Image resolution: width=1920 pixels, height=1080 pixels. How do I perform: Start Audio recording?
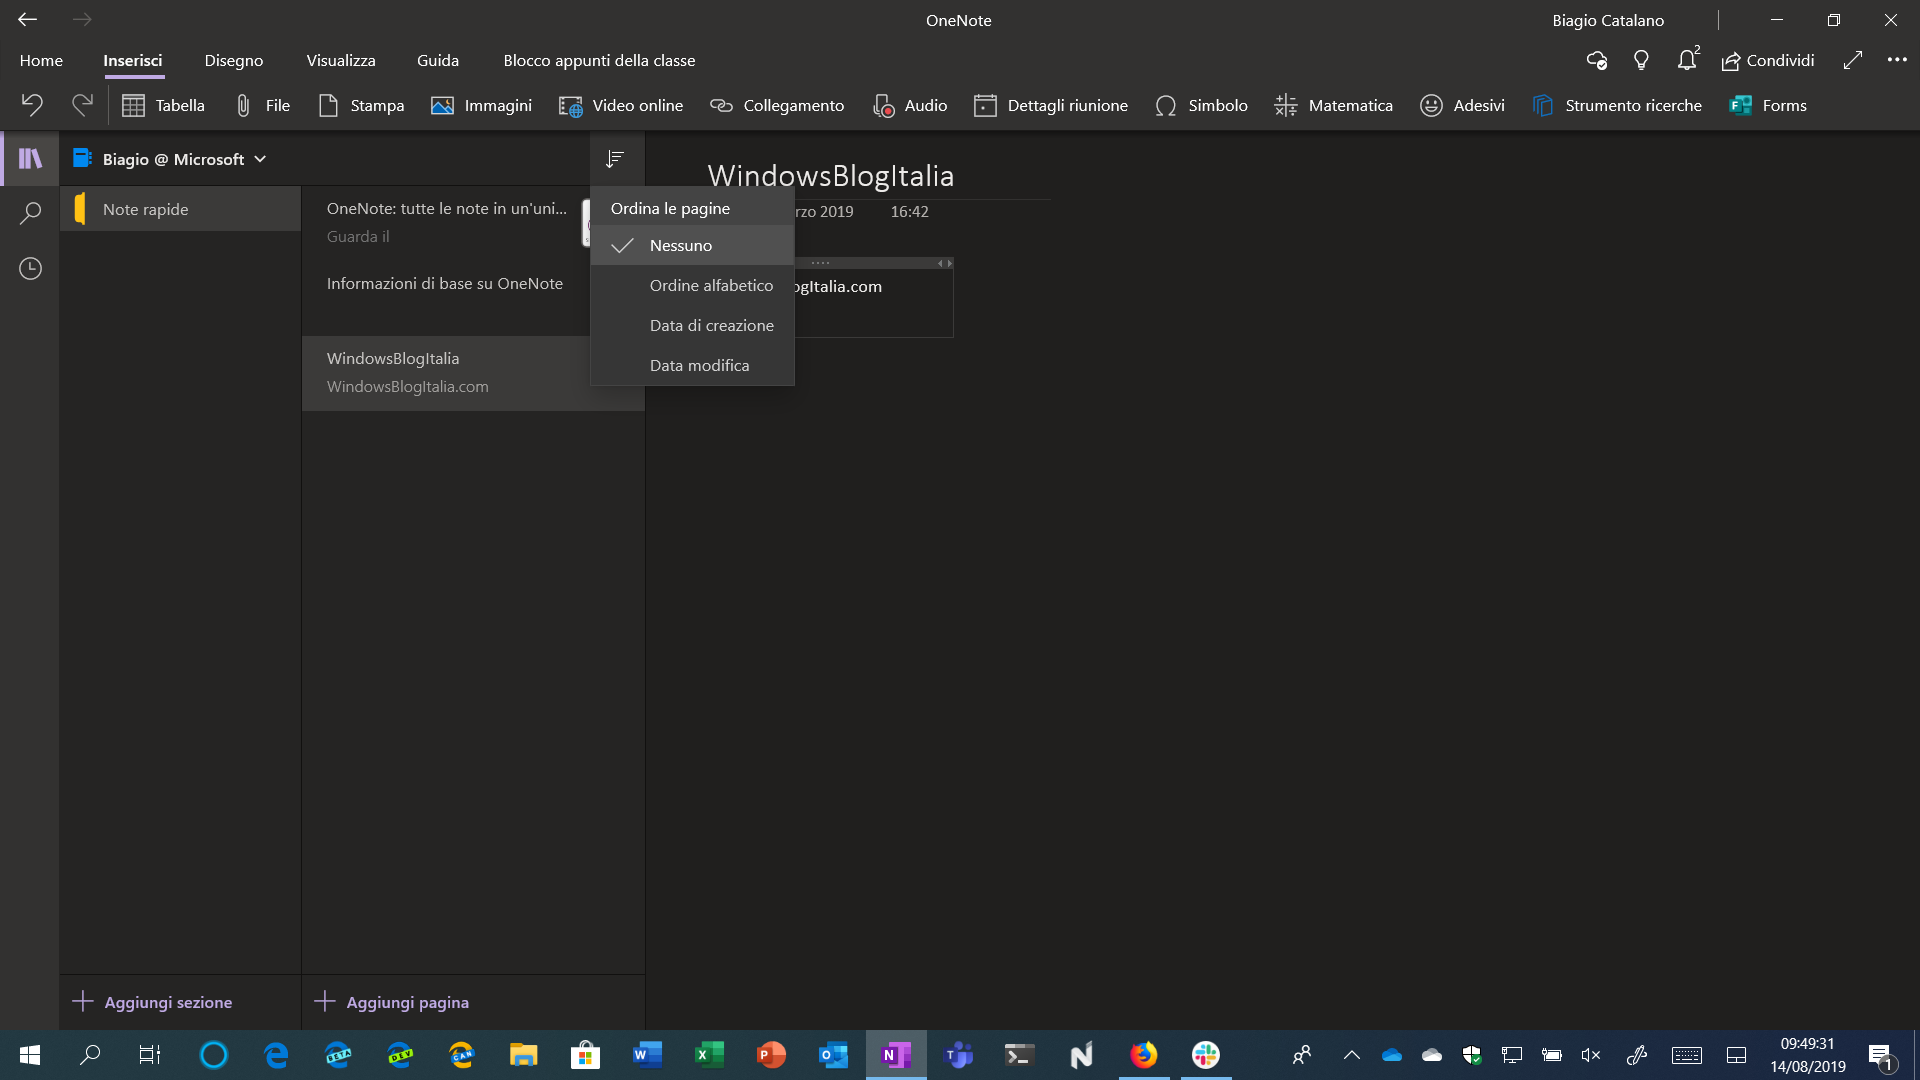(x=910, y=105)
